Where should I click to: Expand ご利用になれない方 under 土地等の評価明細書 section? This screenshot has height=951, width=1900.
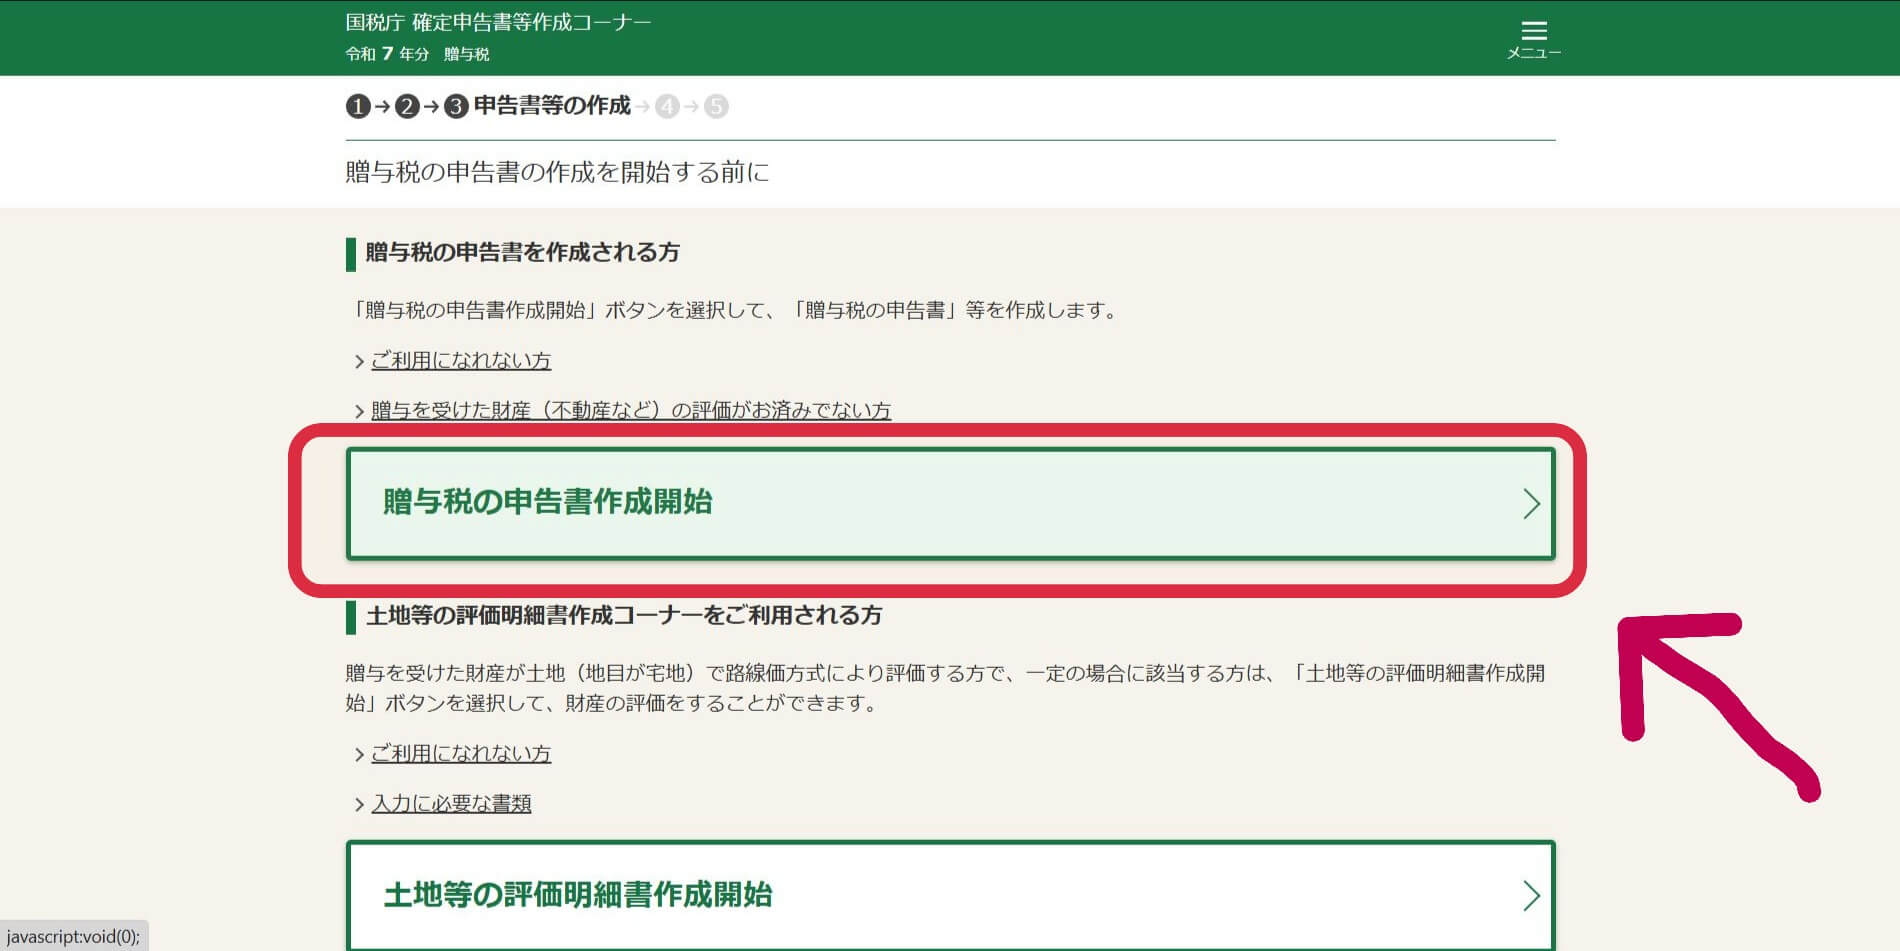click(462, 753)
